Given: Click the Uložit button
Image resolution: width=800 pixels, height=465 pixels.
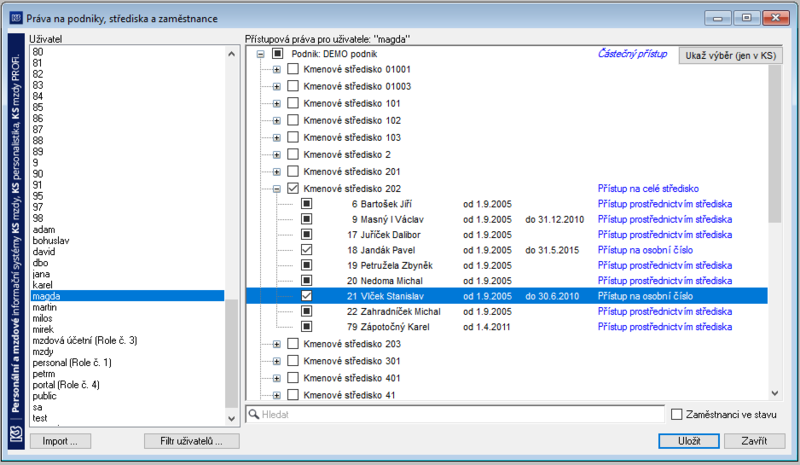Looking at the screenshot, I should tap(689, 441).
